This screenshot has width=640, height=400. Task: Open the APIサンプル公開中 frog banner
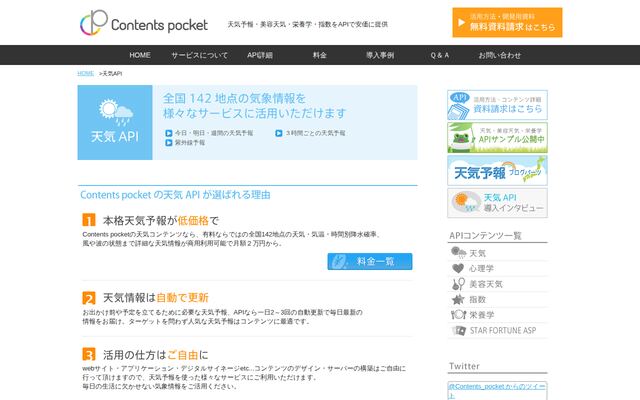tap(497, 138)
